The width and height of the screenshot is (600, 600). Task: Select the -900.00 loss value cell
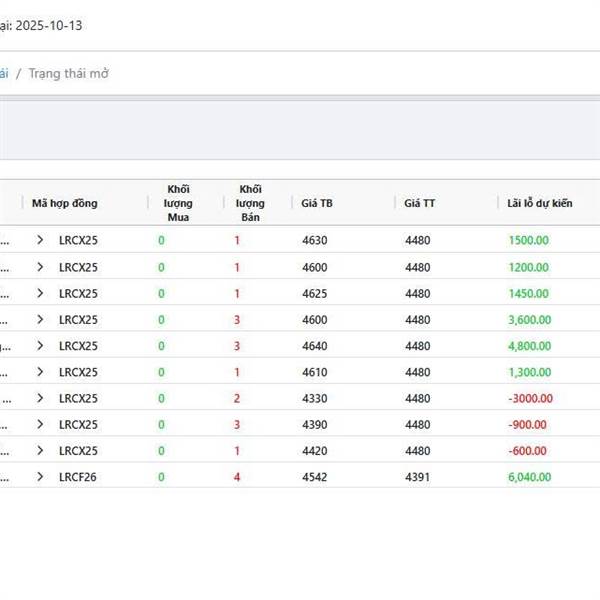coord(528,424)
